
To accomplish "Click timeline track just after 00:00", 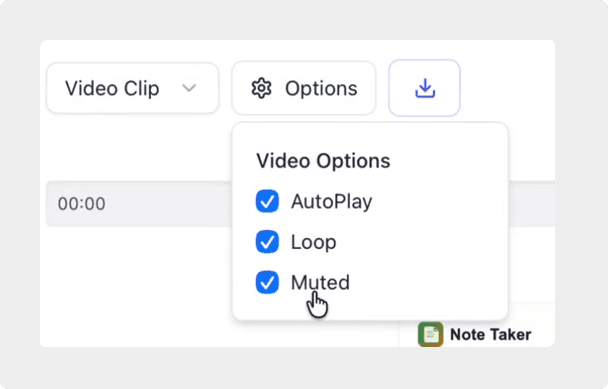I will [167, 204].
